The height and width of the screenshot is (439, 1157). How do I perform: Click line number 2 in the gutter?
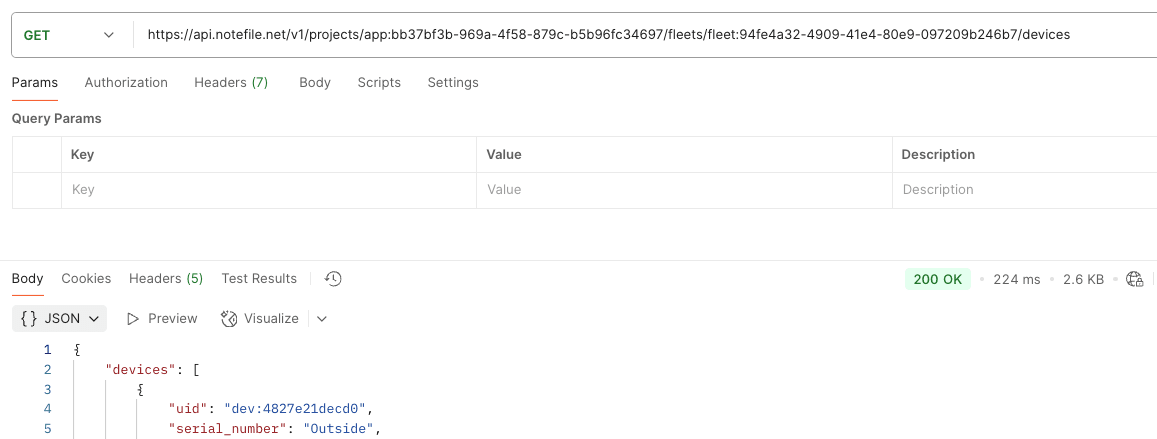(48, 370)
